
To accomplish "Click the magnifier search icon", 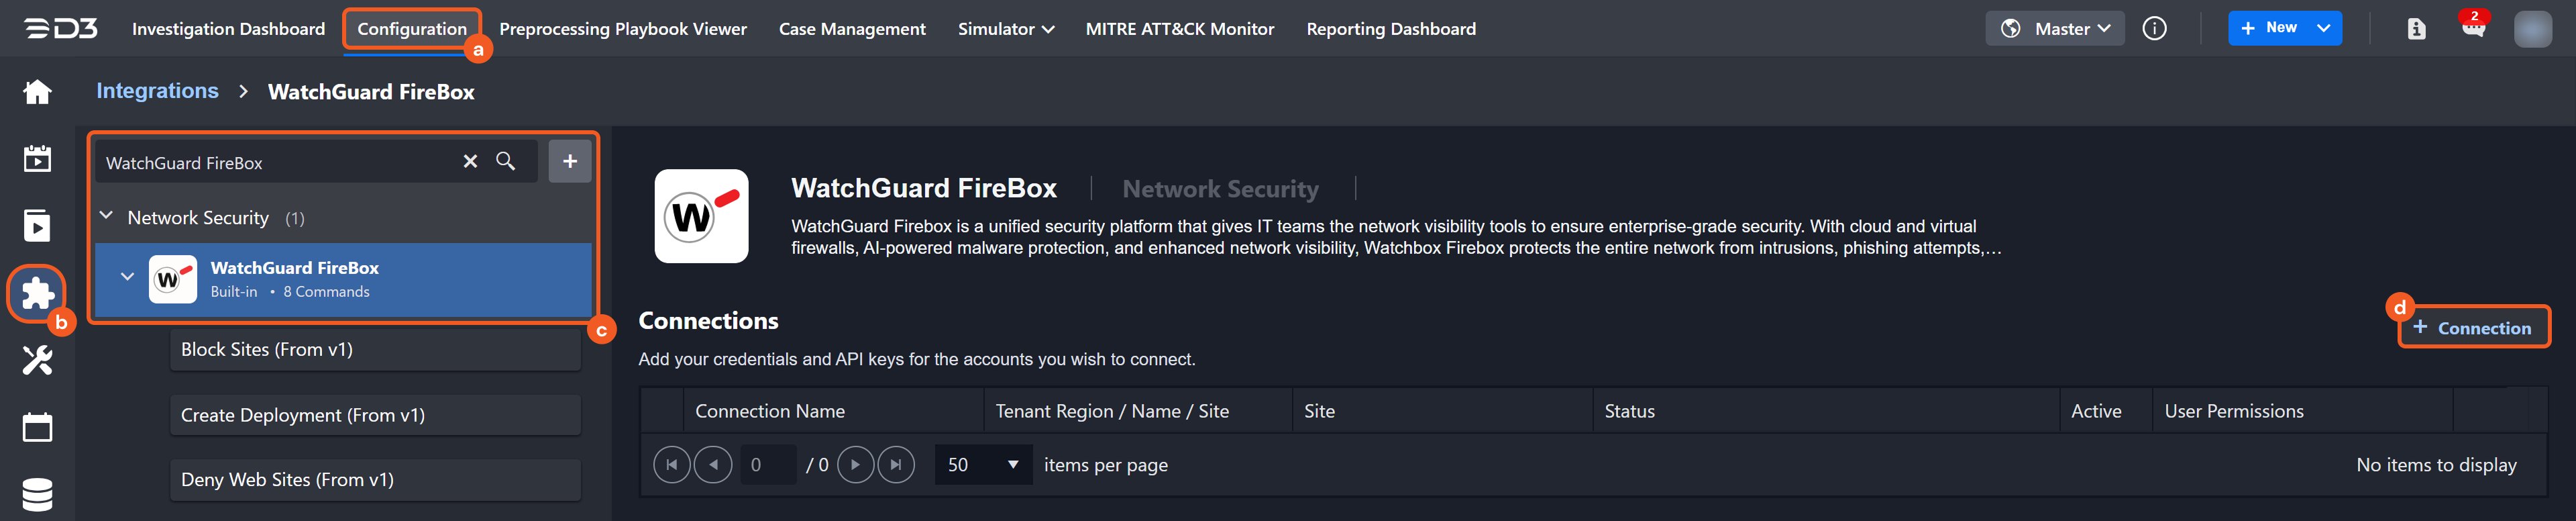I will pyautogui.click(x=506, y=162).
